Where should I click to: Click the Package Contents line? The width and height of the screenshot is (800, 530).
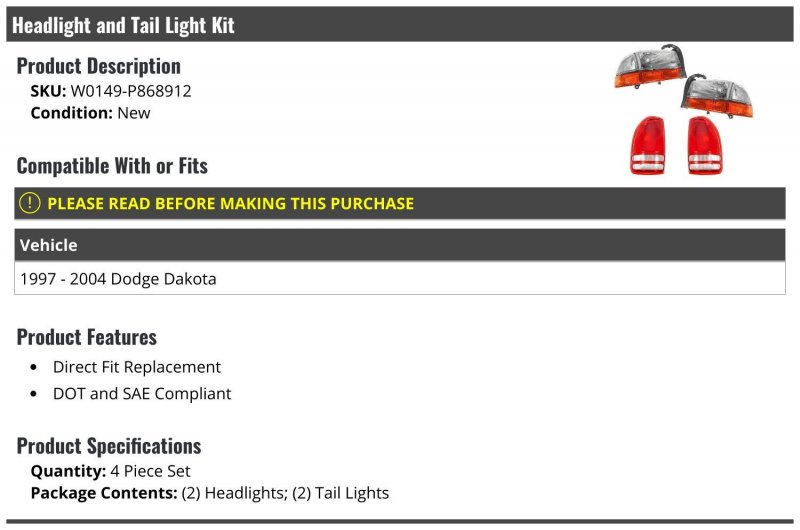point(210,493)
